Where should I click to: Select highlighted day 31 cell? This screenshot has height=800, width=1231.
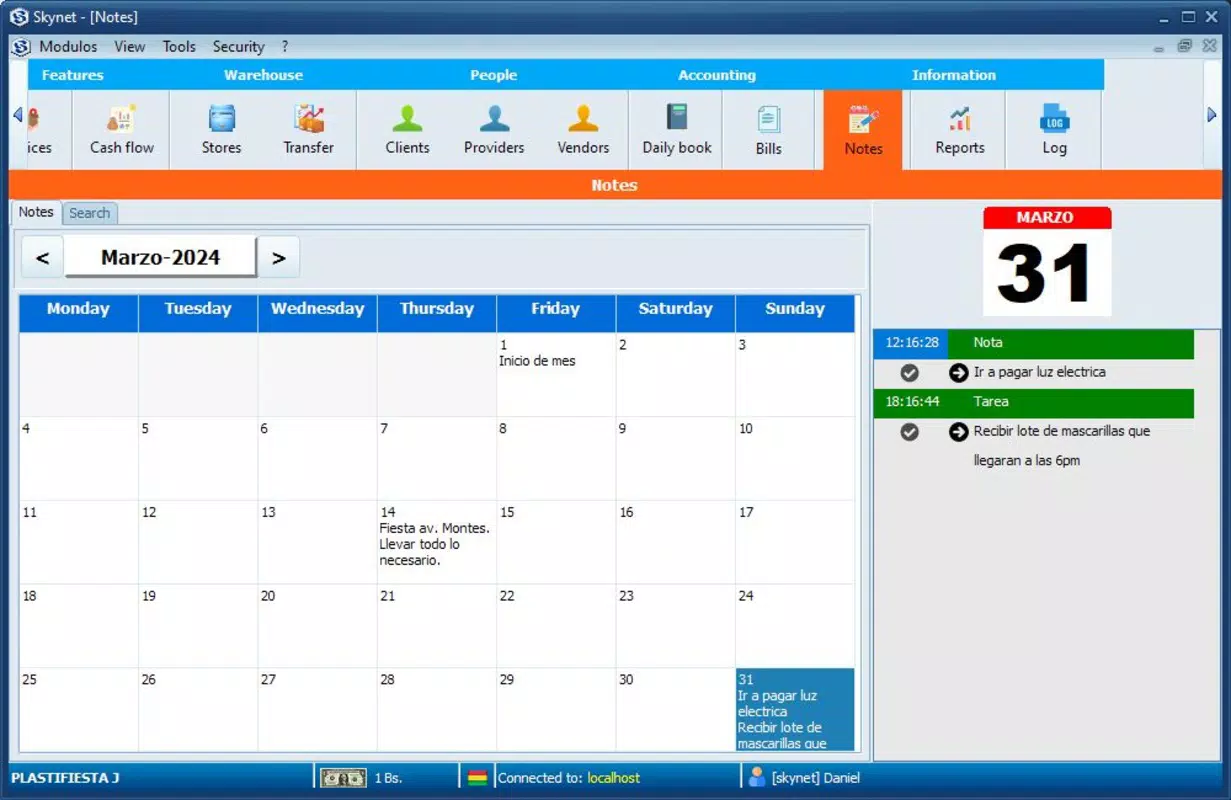(x=795, y=710)
